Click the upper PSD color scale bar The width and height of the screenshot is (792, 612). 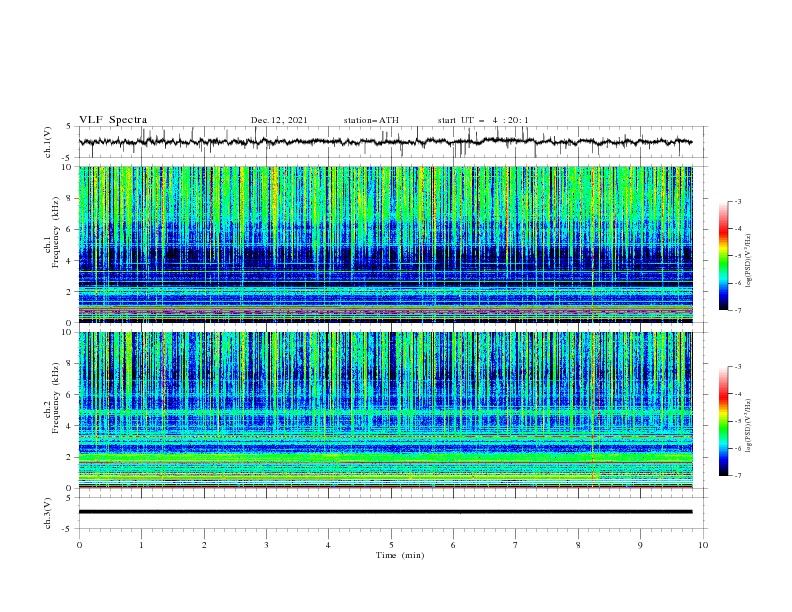[x=723, y=256]
